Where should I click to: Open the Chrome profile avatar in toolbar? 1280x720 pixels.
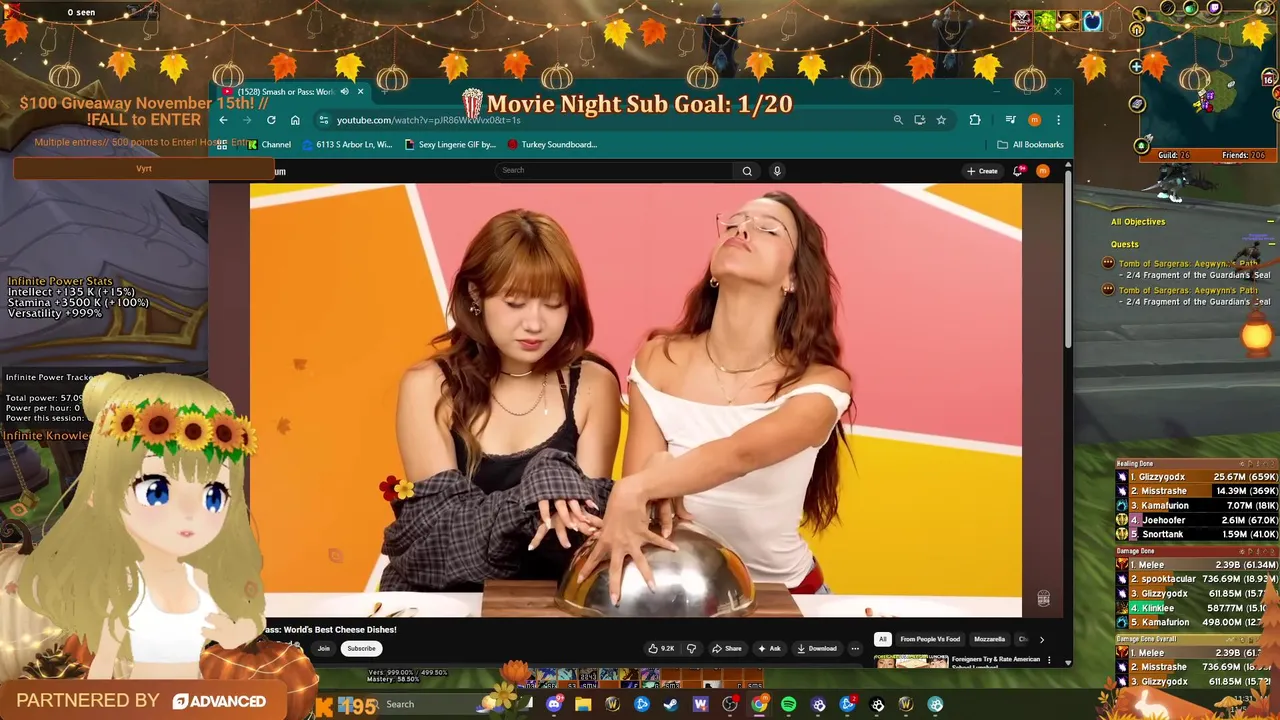tap(1034, 120)
